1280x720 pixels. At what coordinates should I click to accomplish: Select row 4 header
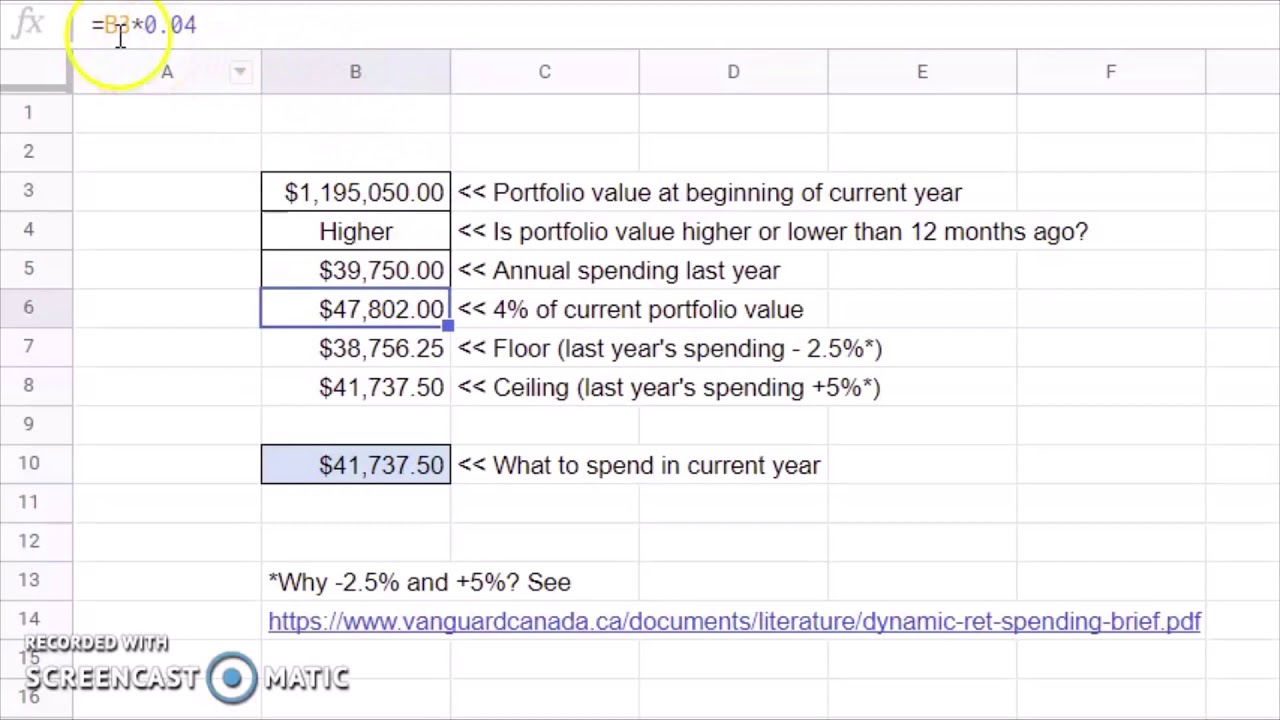[x=36, y=230]
